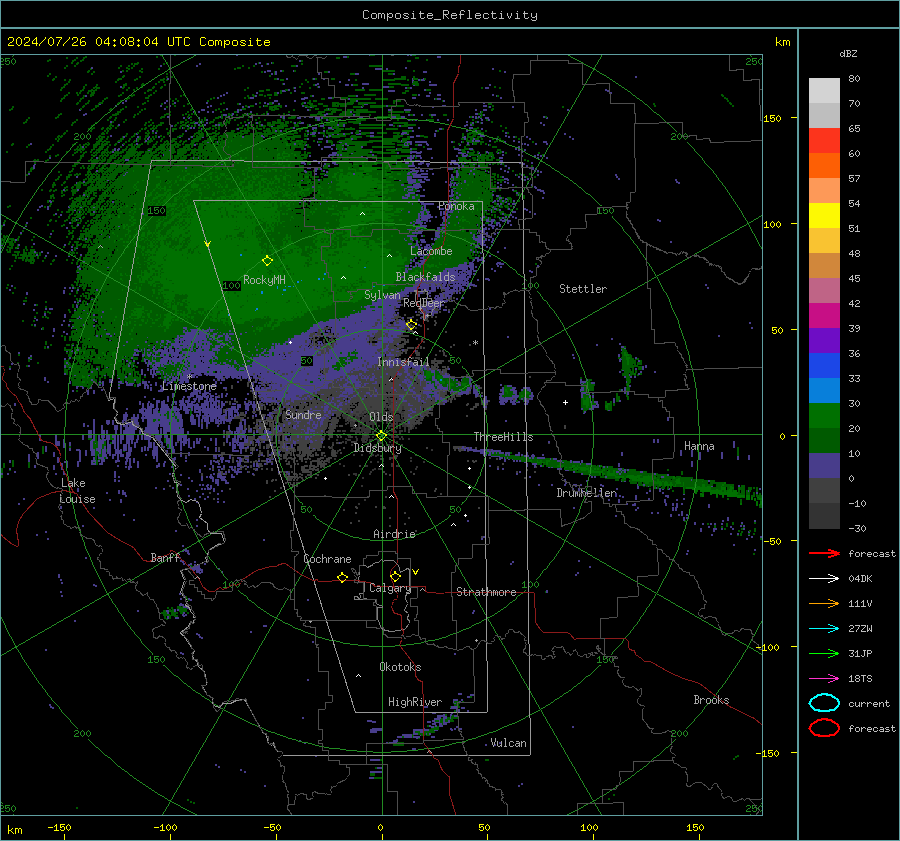Image resolution: width=900 pixels, height=841 pixels.
Task: Click the -150 tick on bottom km axis
Action: (59, 827)
